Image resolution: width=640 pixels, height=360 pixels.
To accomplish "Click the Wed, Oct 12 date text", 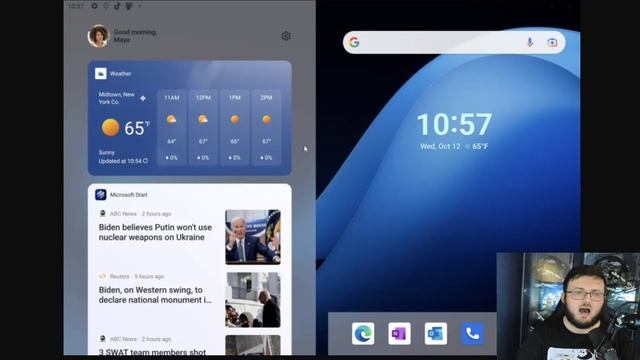I will coord(440,146).
